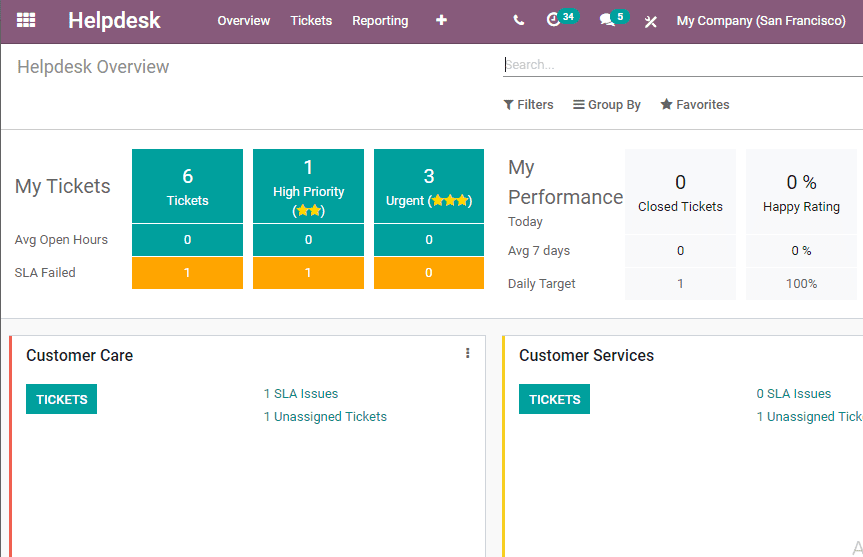Switch company via My Company (San Francisco)
The image size is (863, 557).
tap(761, 20)
